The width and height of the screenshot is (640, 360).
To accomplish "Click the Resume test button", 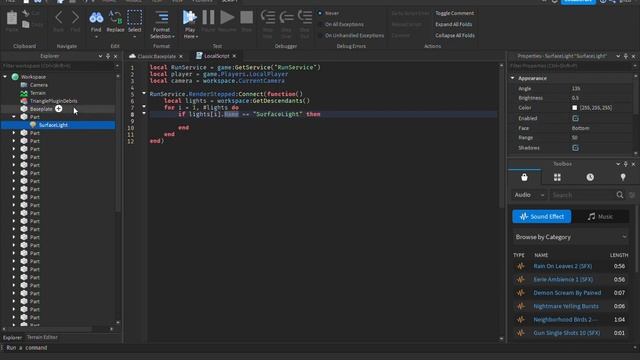I will [227, 17].
